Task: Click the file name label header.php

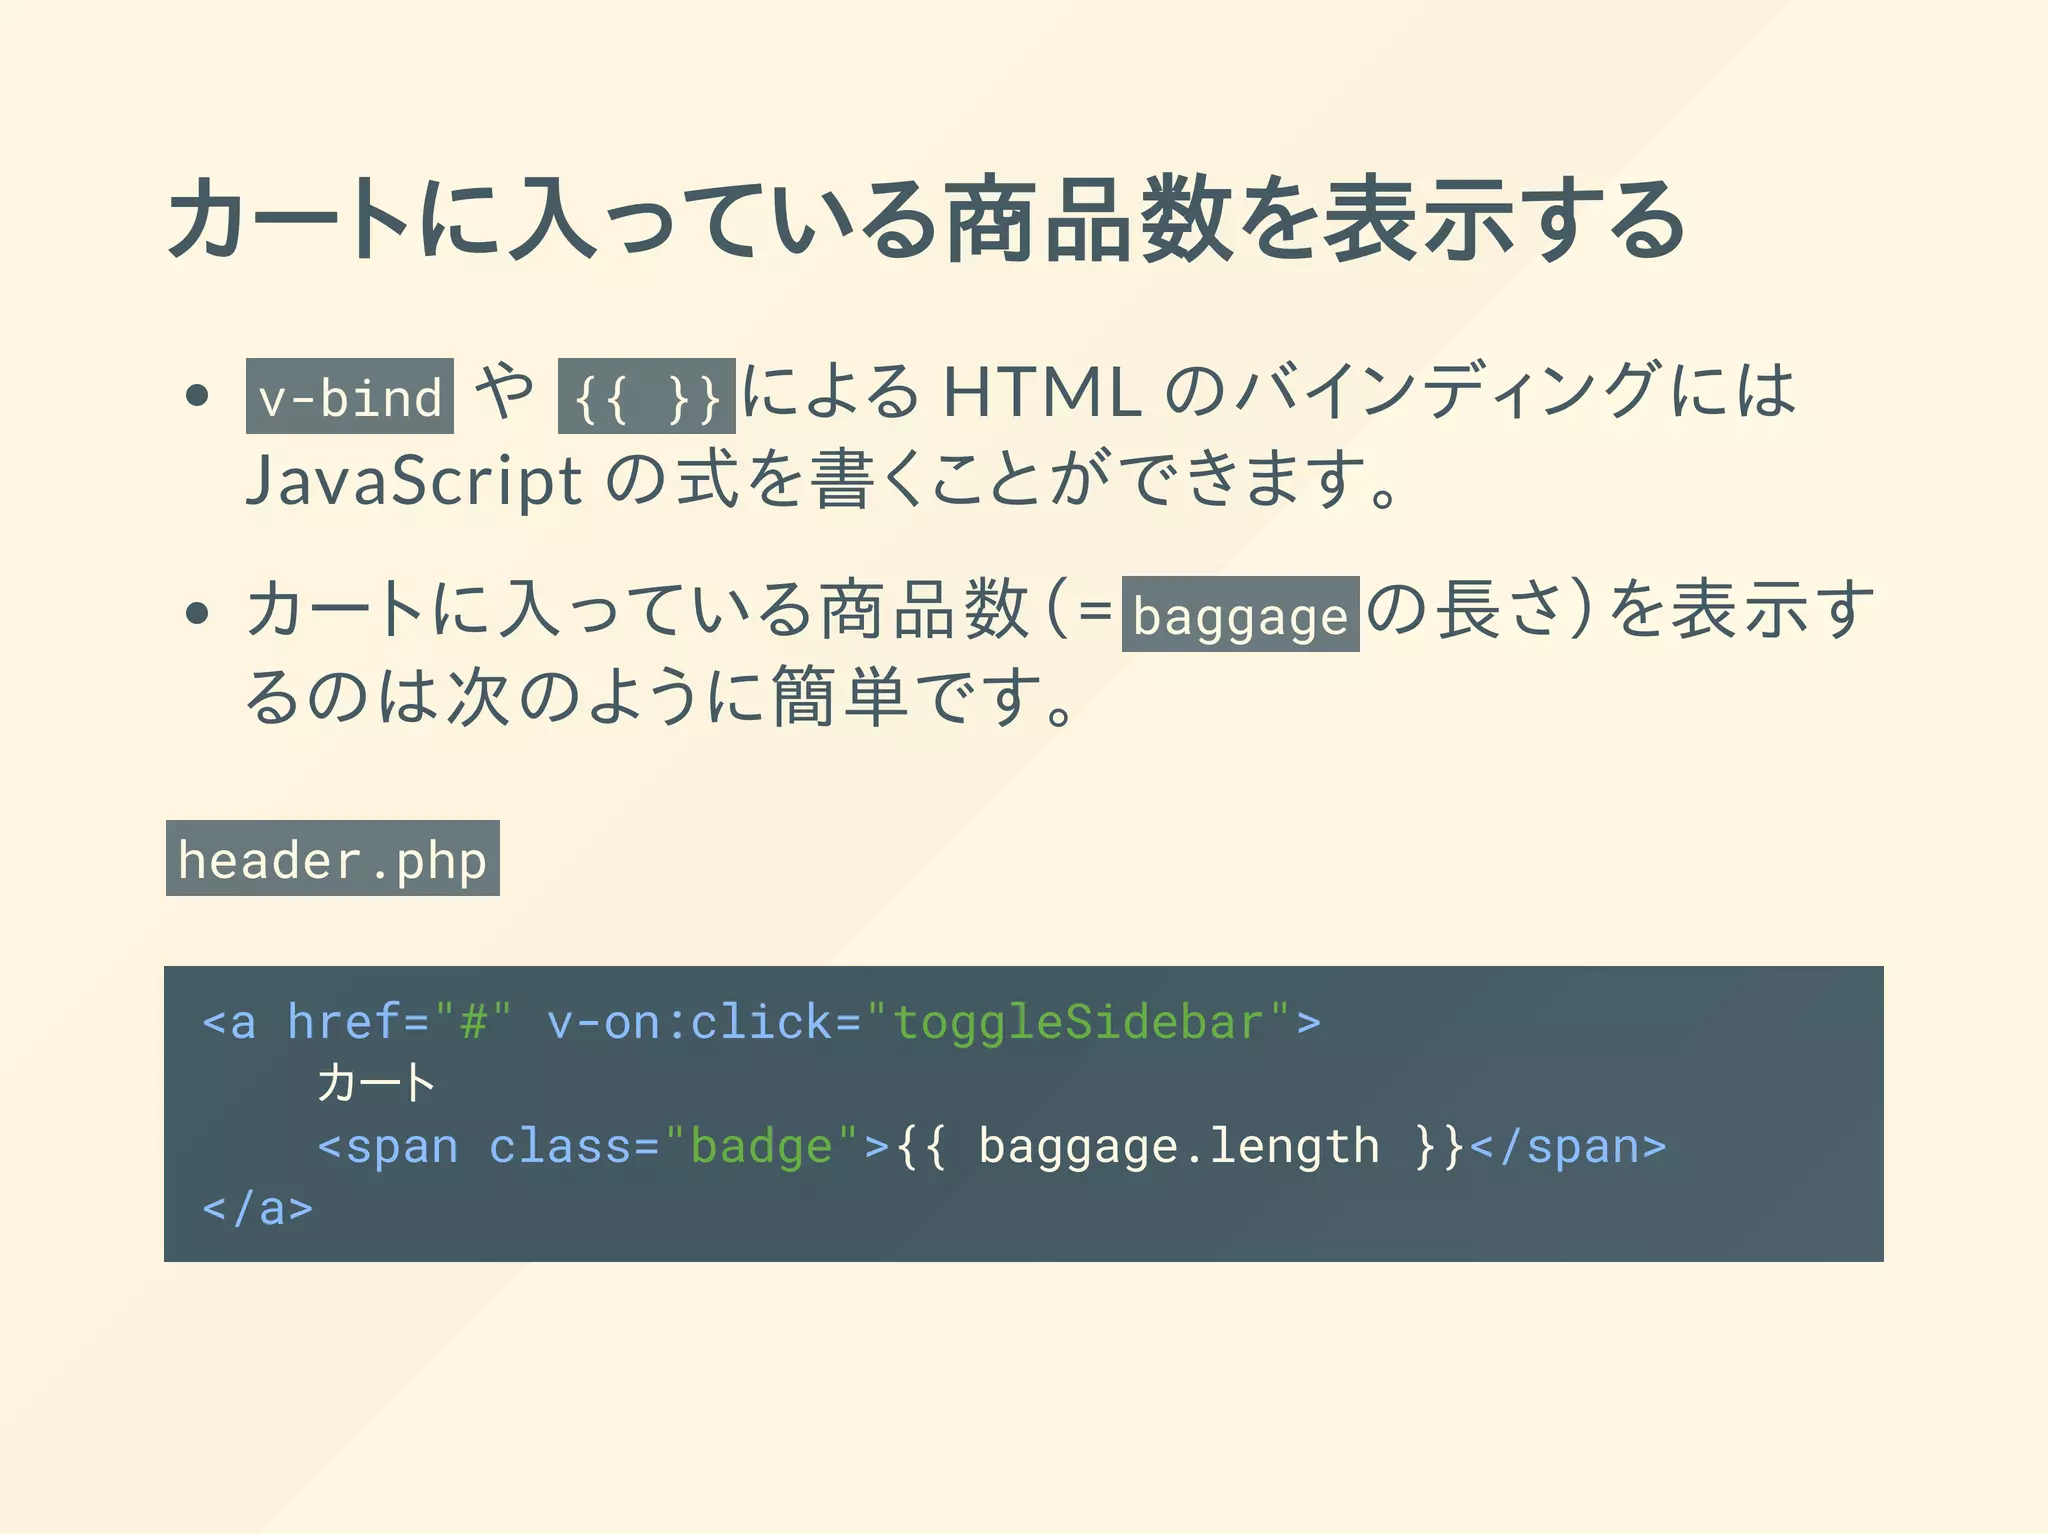Action: (x=333, y=858)
